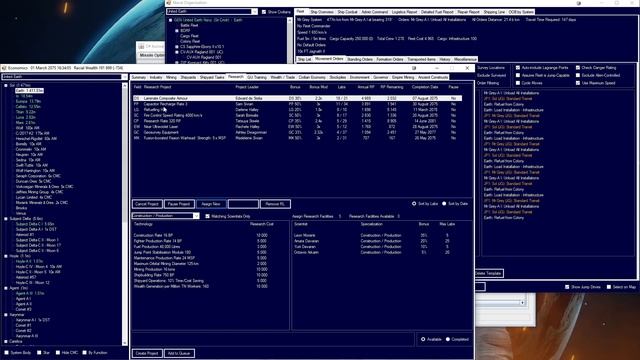Select Construction Rate 16 BP technology
Screen dimensions: 640x360
click(x=201, y=236)
